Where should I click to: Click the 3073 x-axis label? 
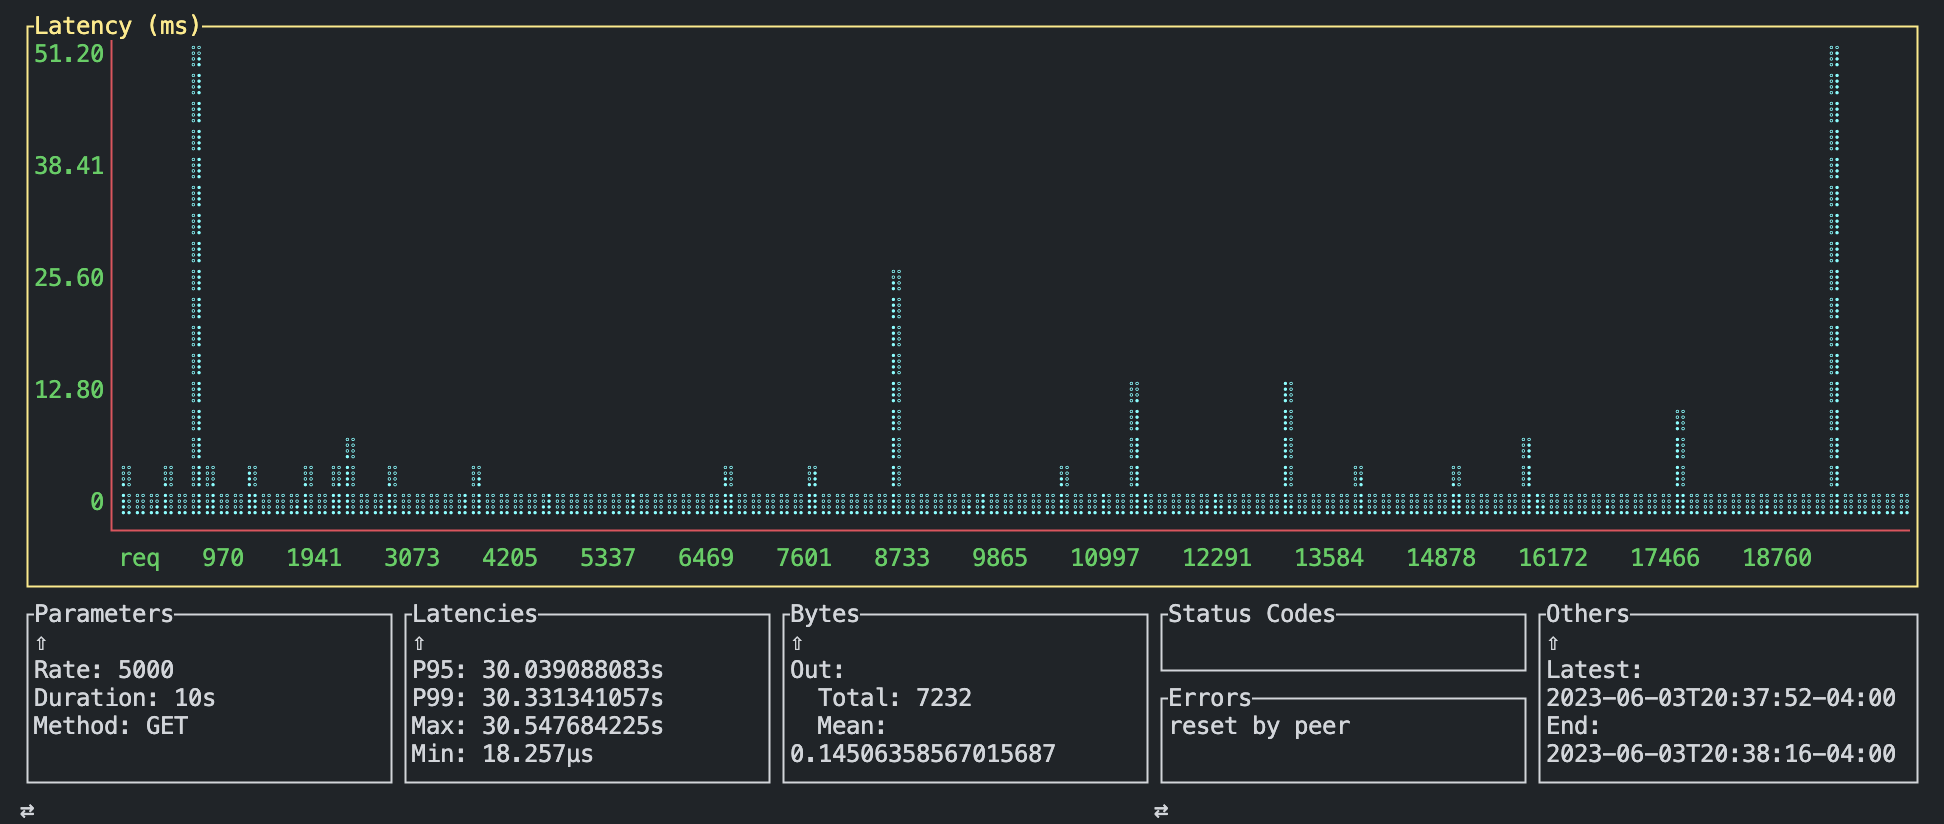coord(412,558)
